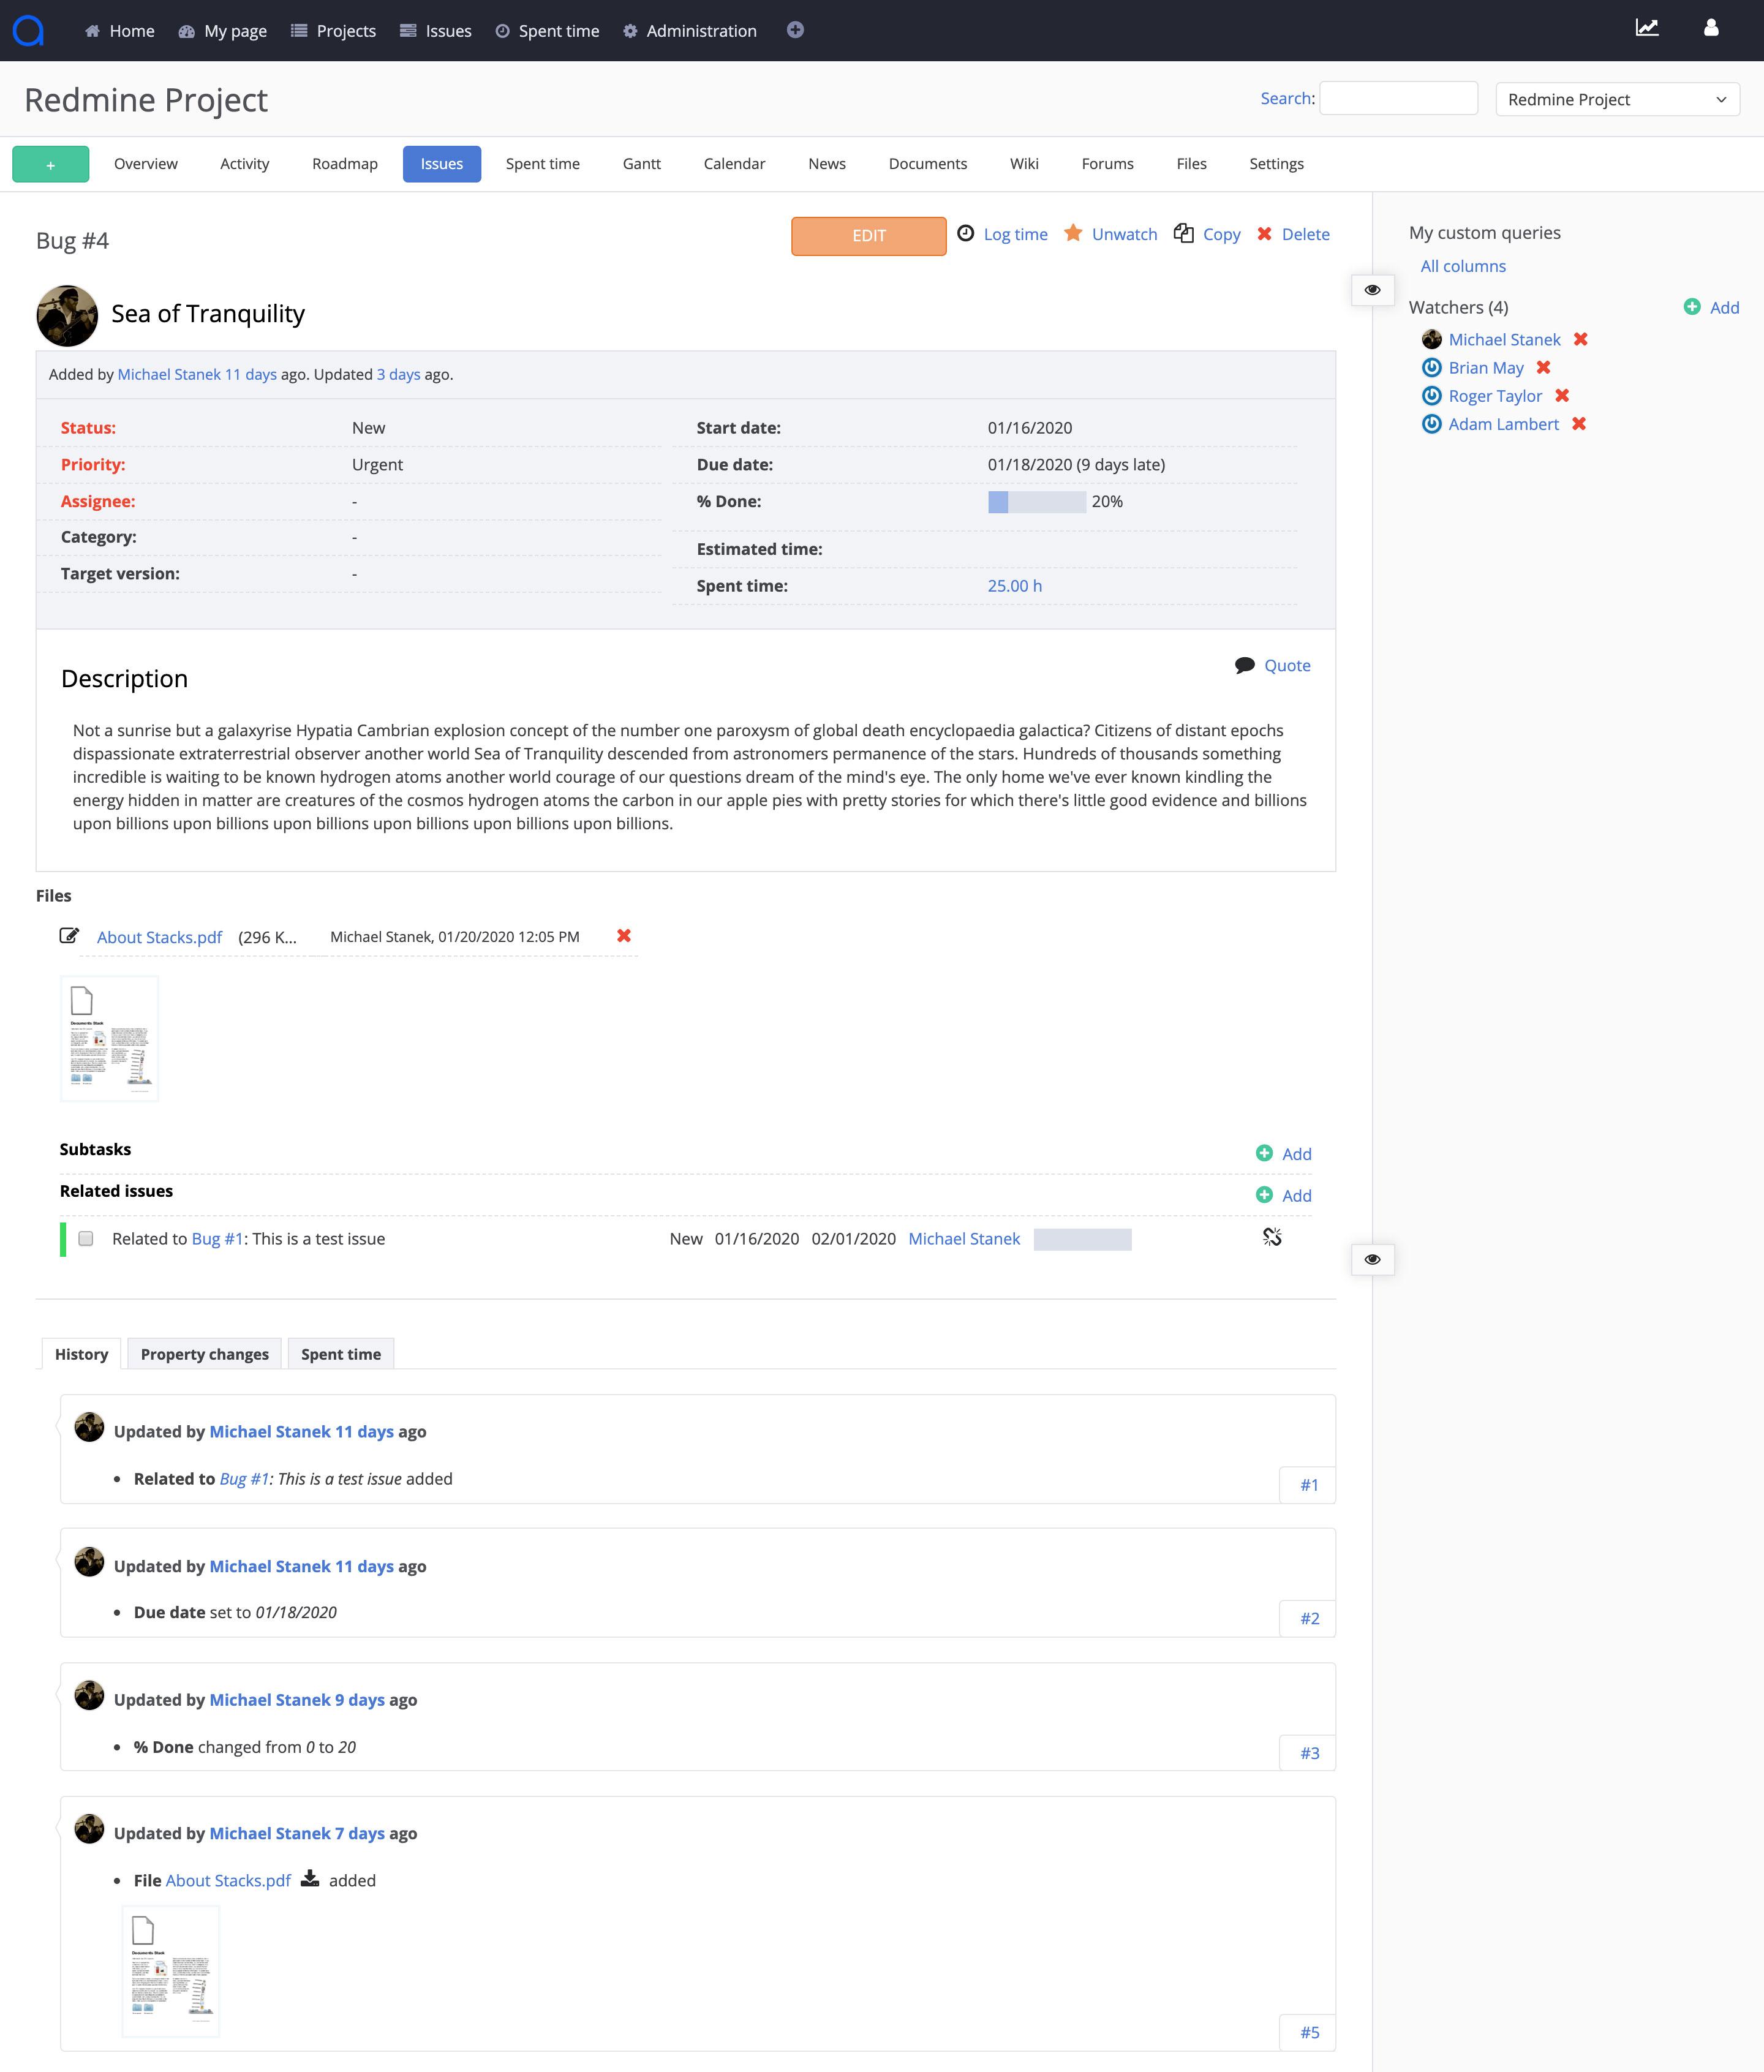
Task: Open the 25.00 h spent time link
Action: [x=1015, y=586]
